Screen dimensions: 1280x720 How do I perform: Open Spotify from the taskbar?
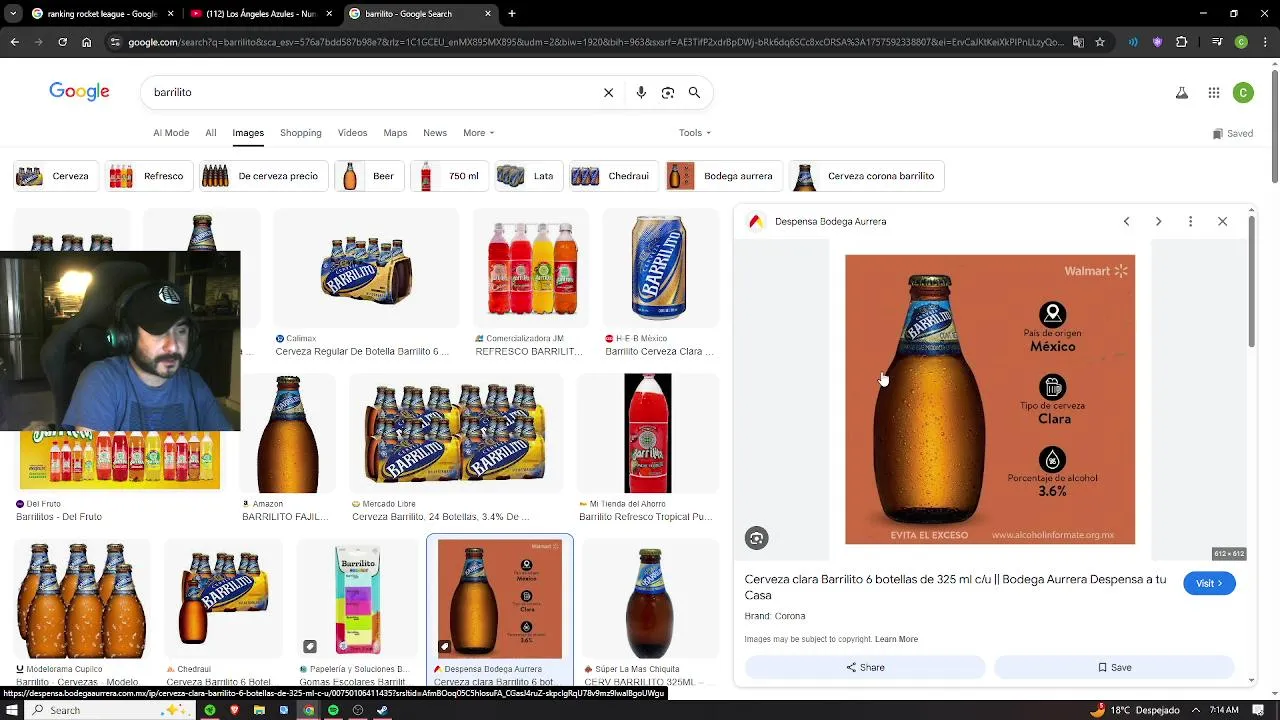[x=333, y=710]
